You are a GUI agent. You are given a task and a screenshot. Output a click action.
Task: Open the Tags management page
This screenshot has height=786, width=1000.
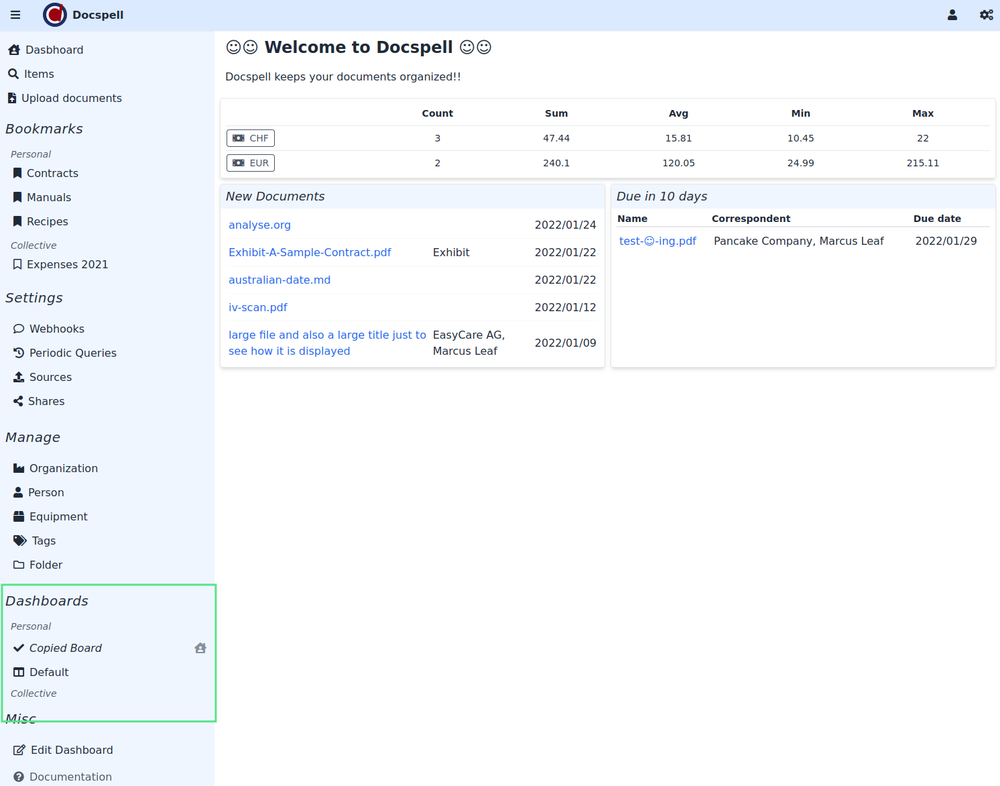pos(43,541)
